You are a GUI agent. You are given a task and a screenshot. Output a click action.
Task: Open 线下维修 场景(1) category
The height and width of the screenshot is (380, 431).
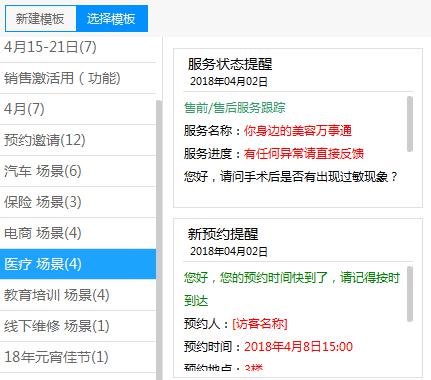[x=78, y=326]
